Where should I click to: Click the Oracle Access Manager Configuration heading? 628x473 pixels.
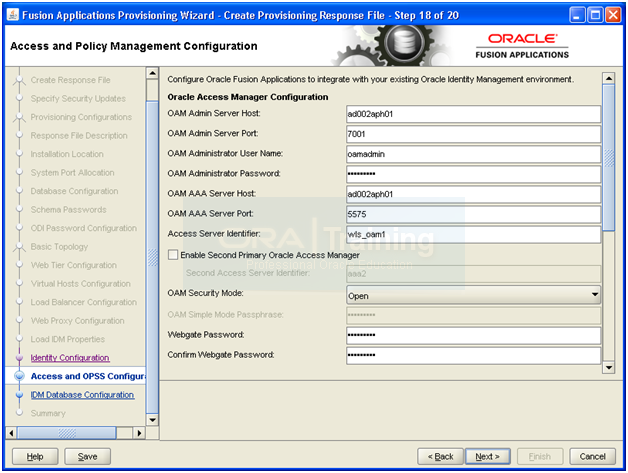coord(248,97)
